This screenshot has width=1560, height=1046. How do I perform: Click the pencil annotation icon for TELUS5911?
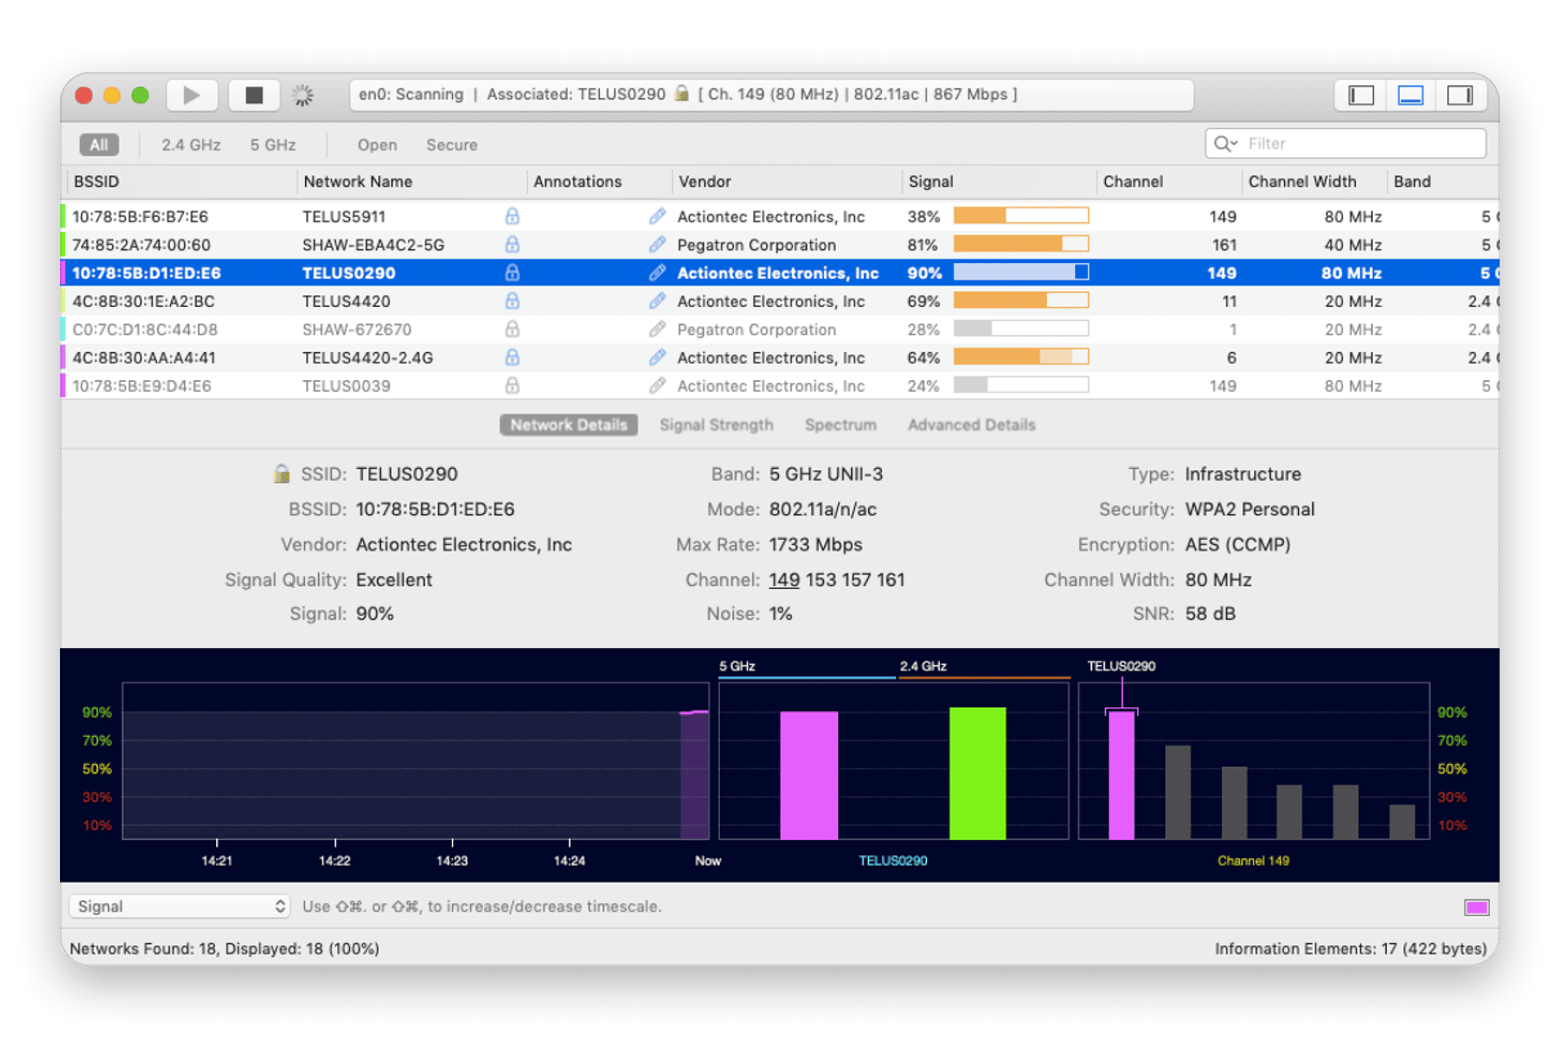click(657, 216)
